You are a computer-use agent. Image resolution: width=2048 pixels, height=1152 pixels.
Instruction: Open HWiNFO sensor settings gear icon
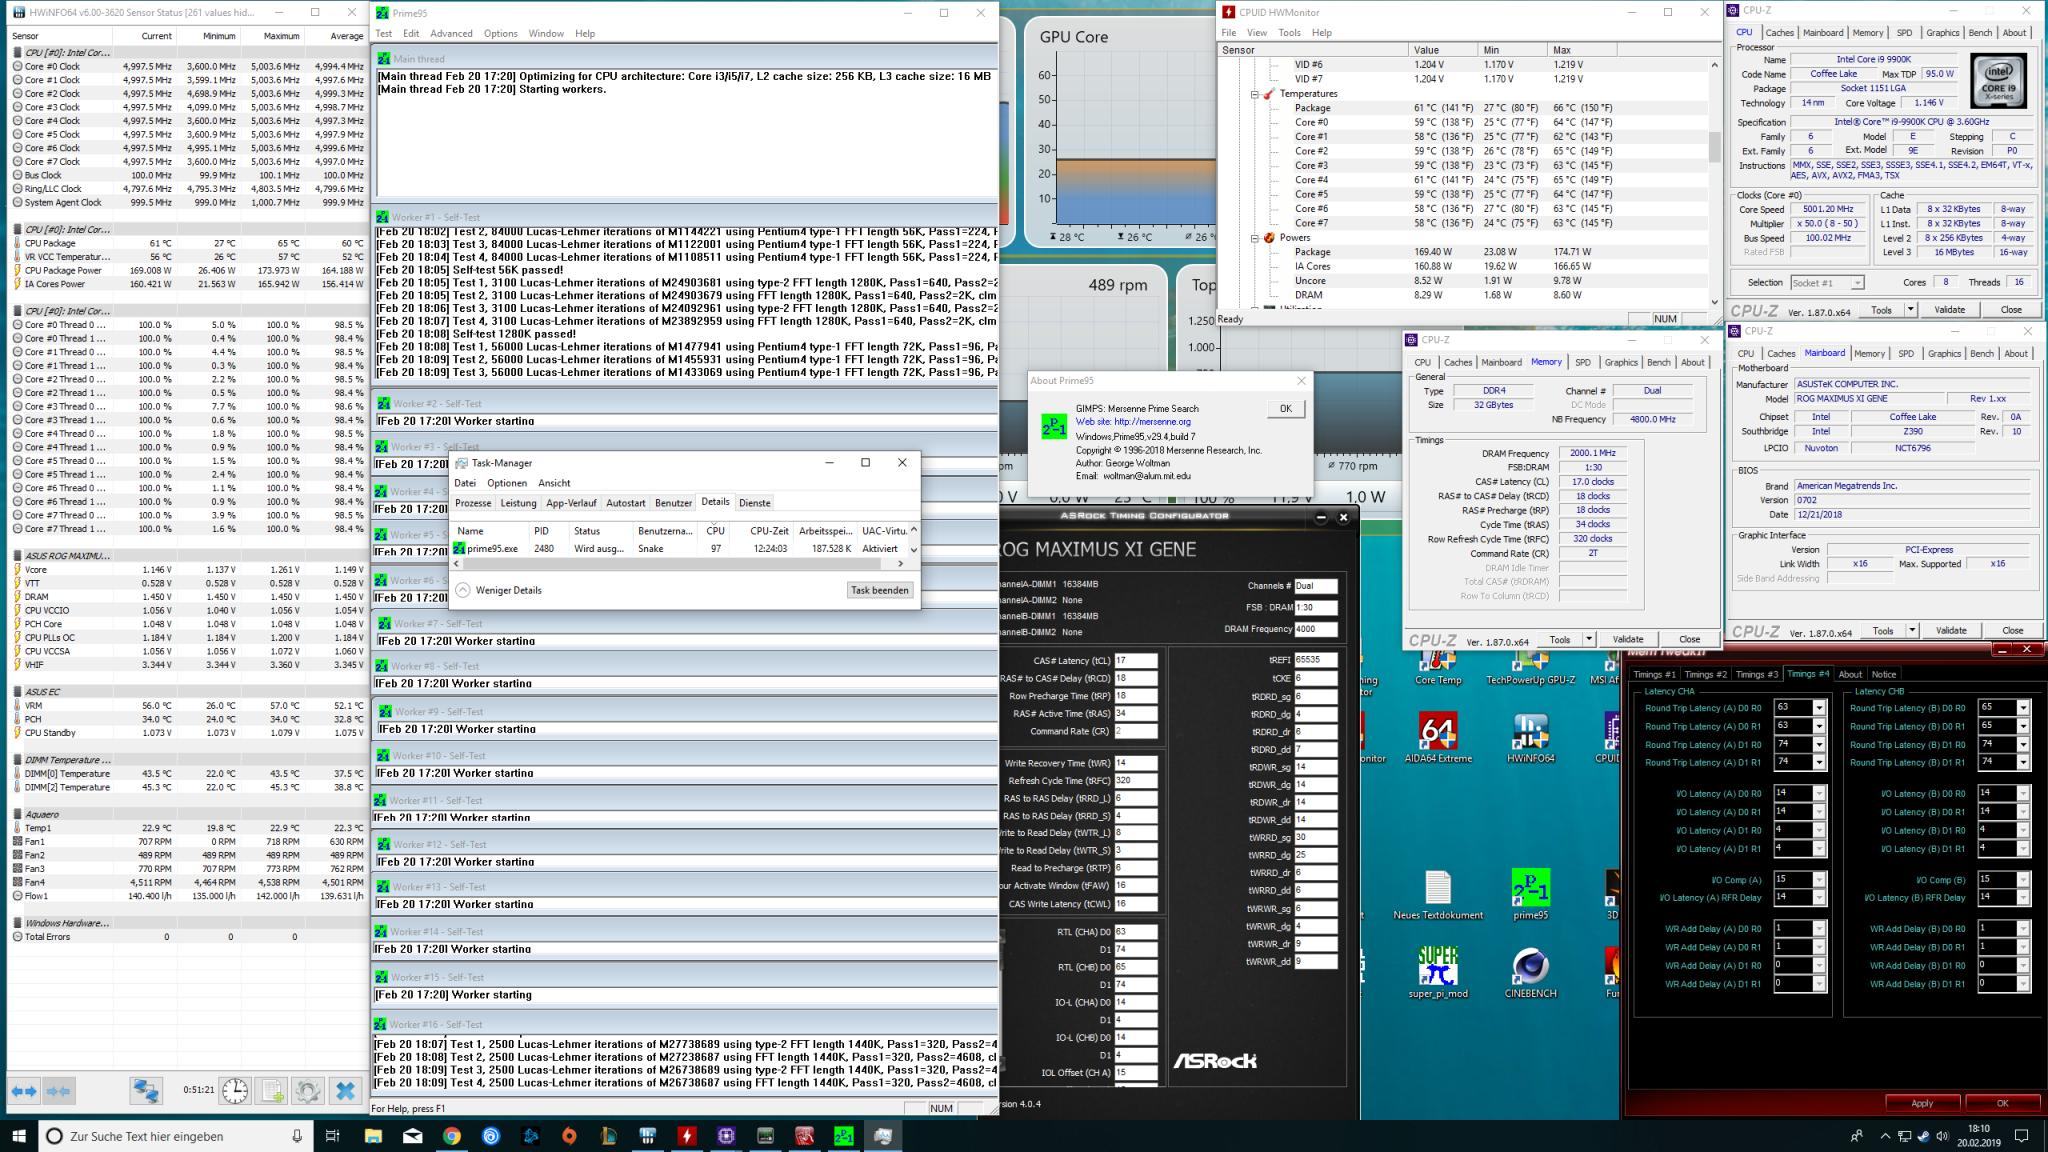click(308, 1090)
